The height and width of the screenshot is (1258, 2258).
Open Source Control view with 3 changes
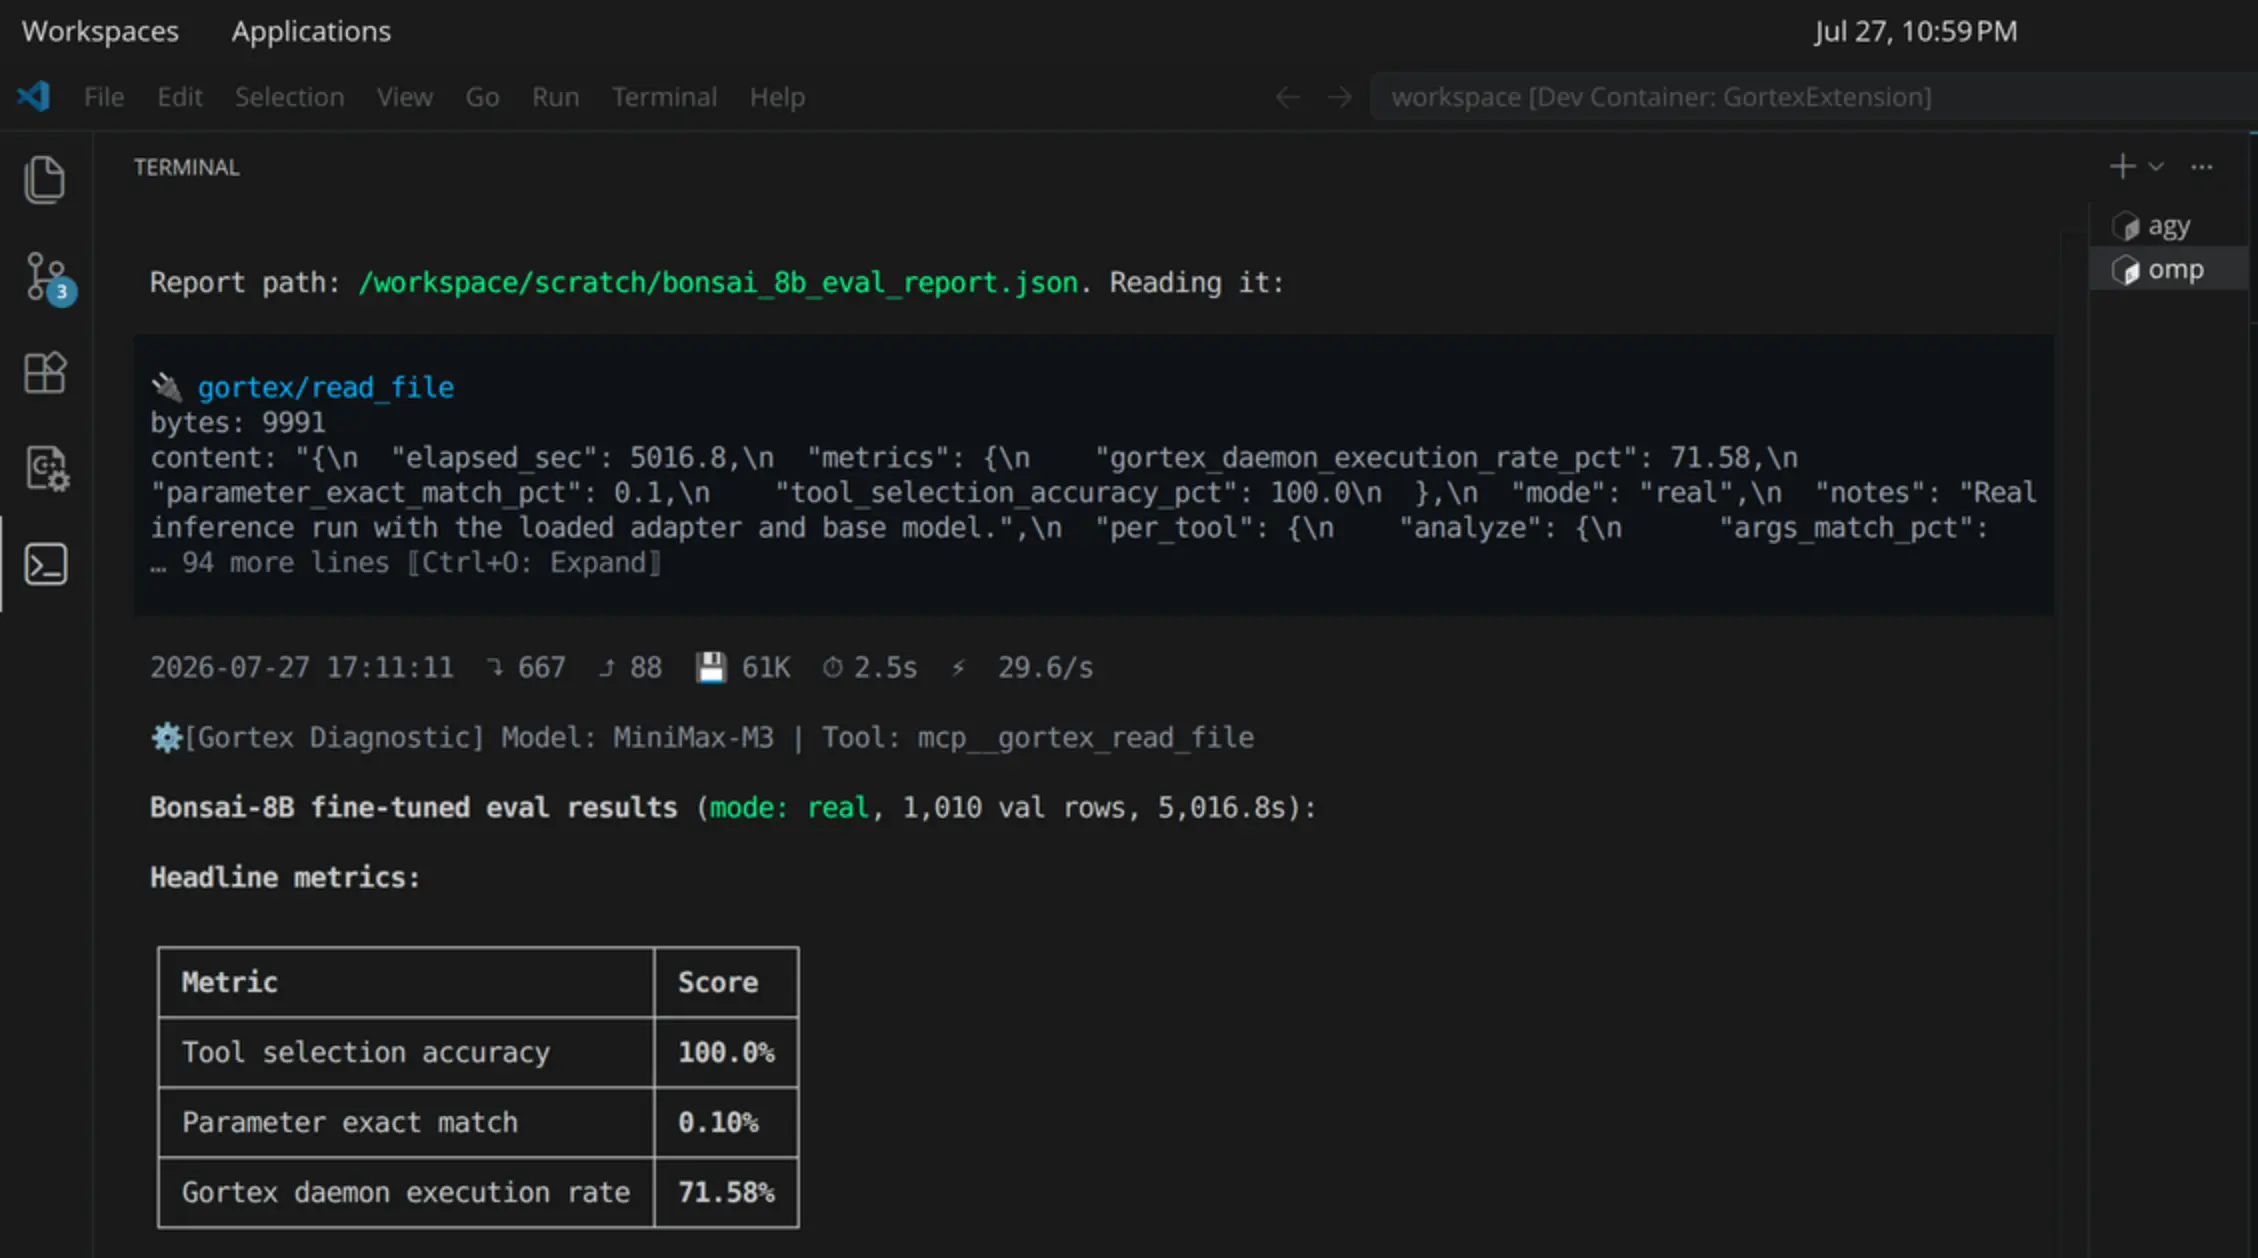(x=47, y=277)
